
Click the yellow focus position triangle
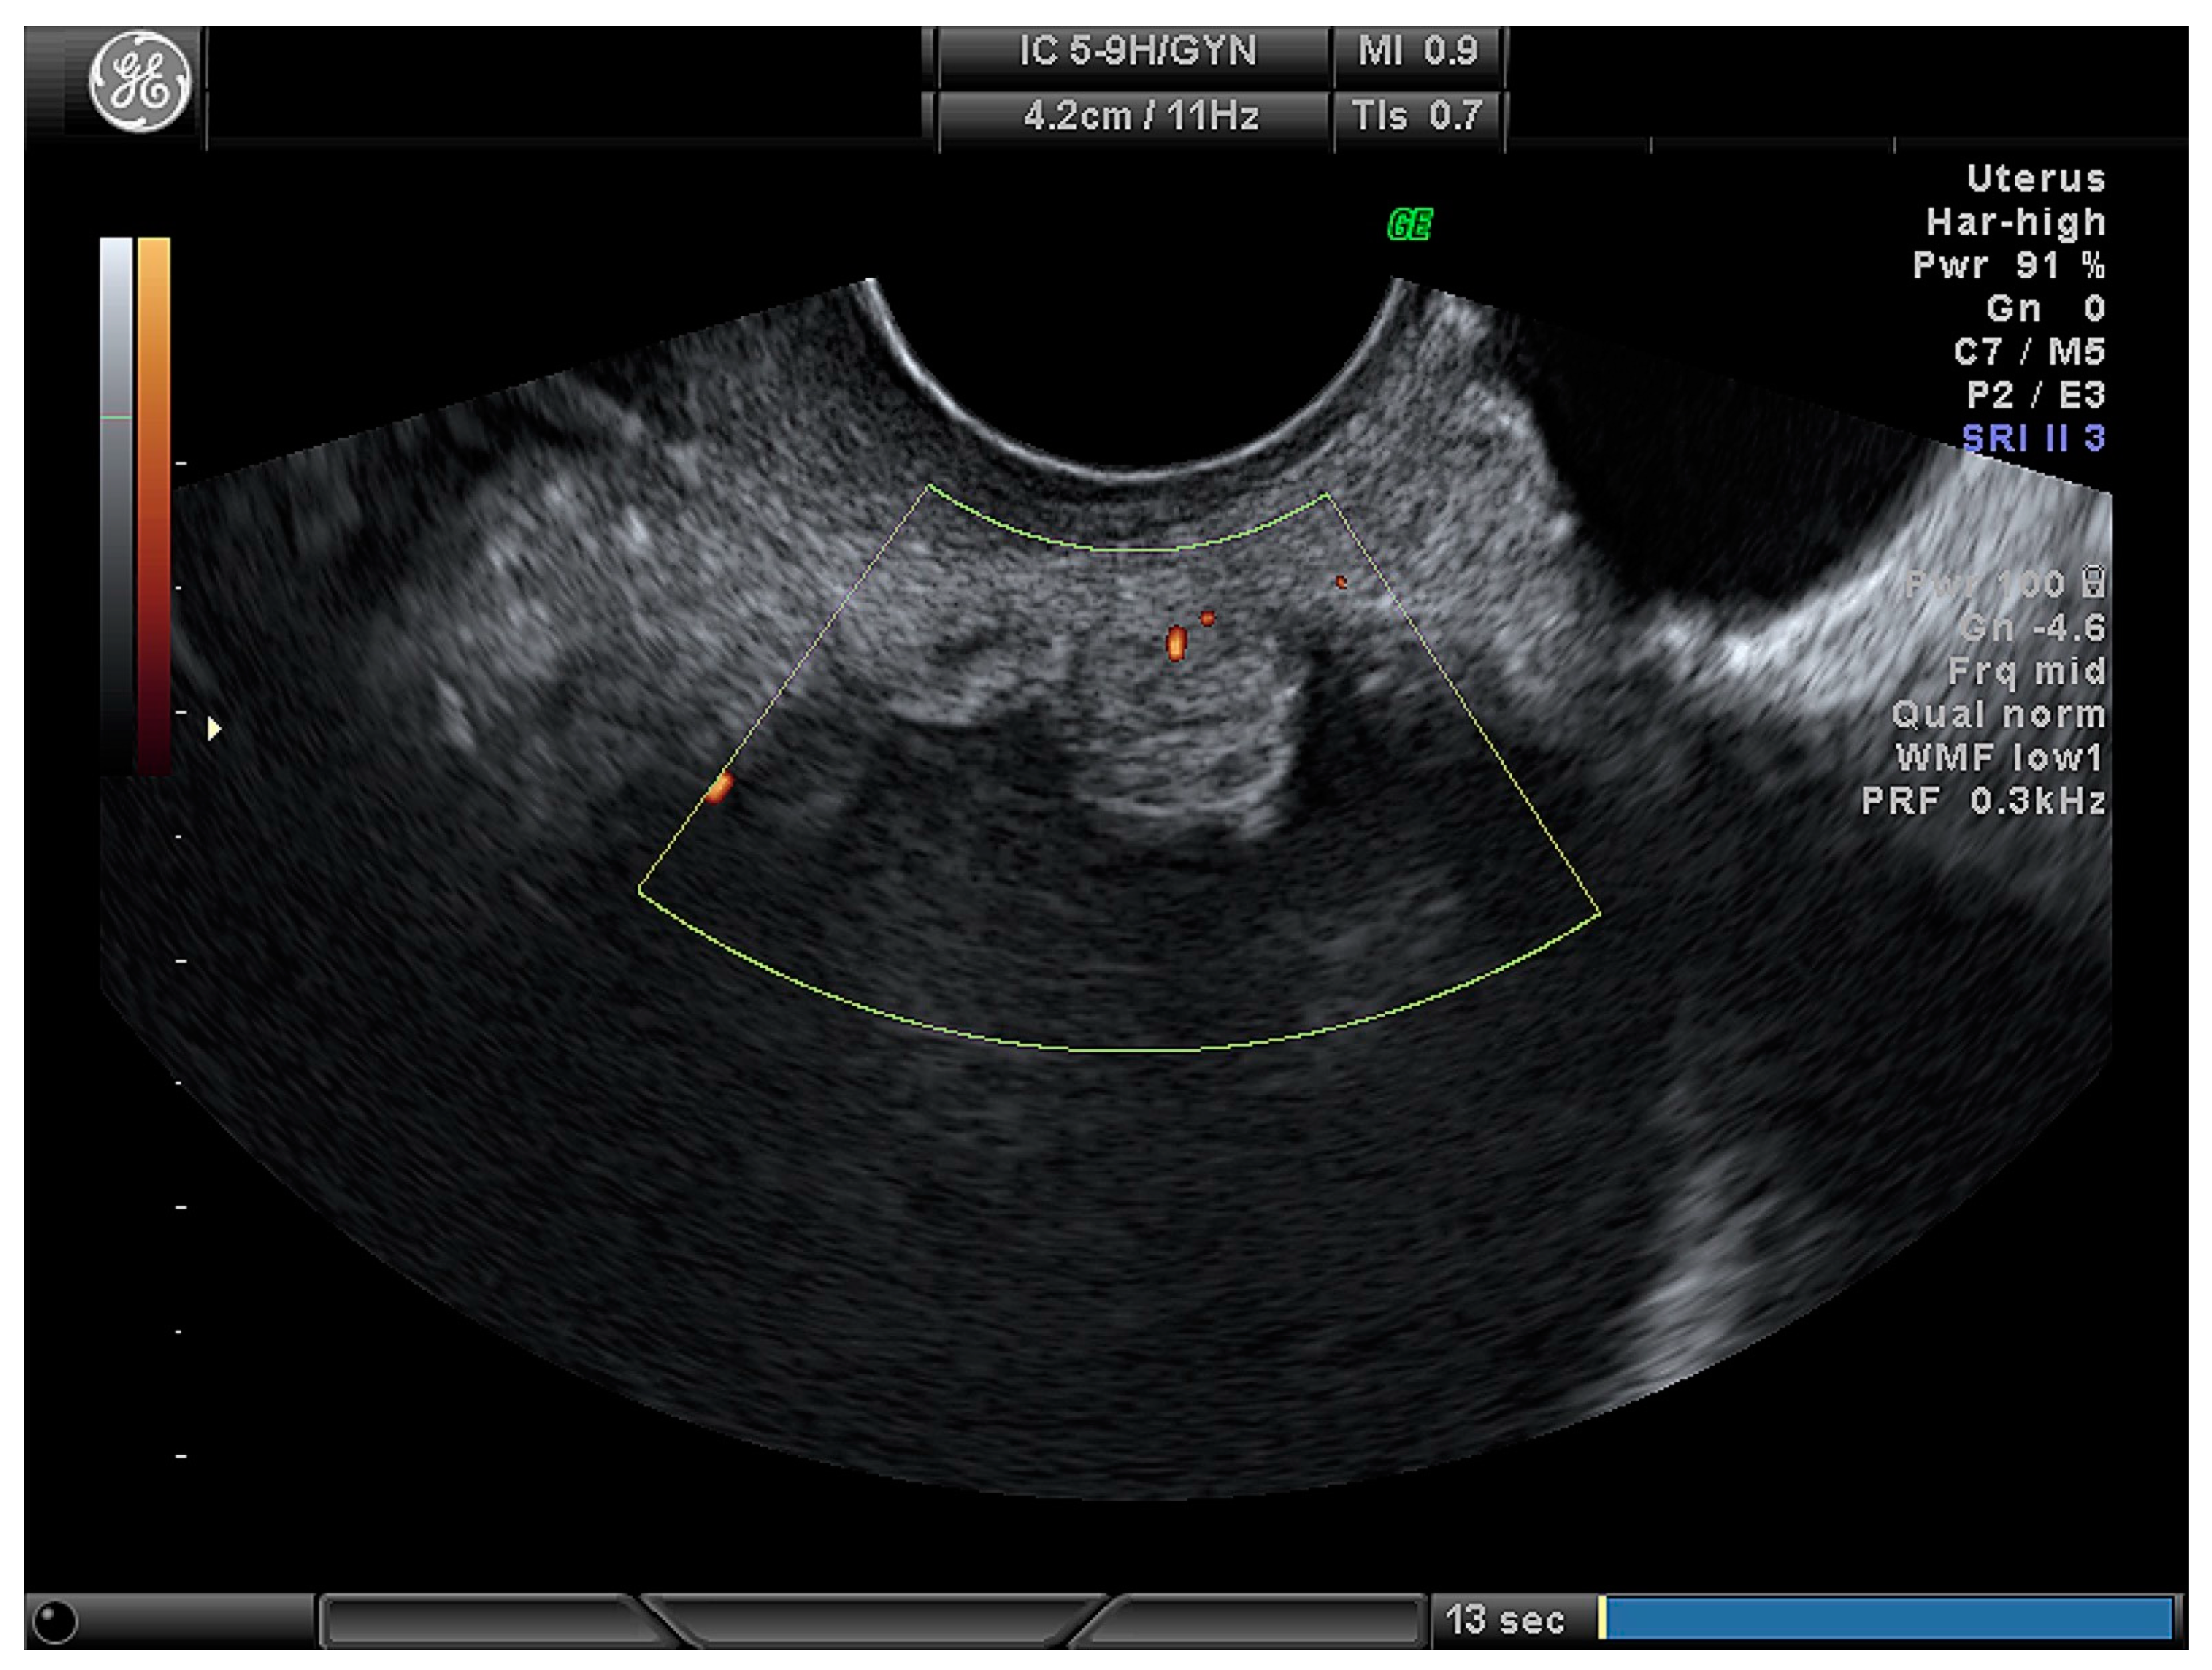(213, 729)
